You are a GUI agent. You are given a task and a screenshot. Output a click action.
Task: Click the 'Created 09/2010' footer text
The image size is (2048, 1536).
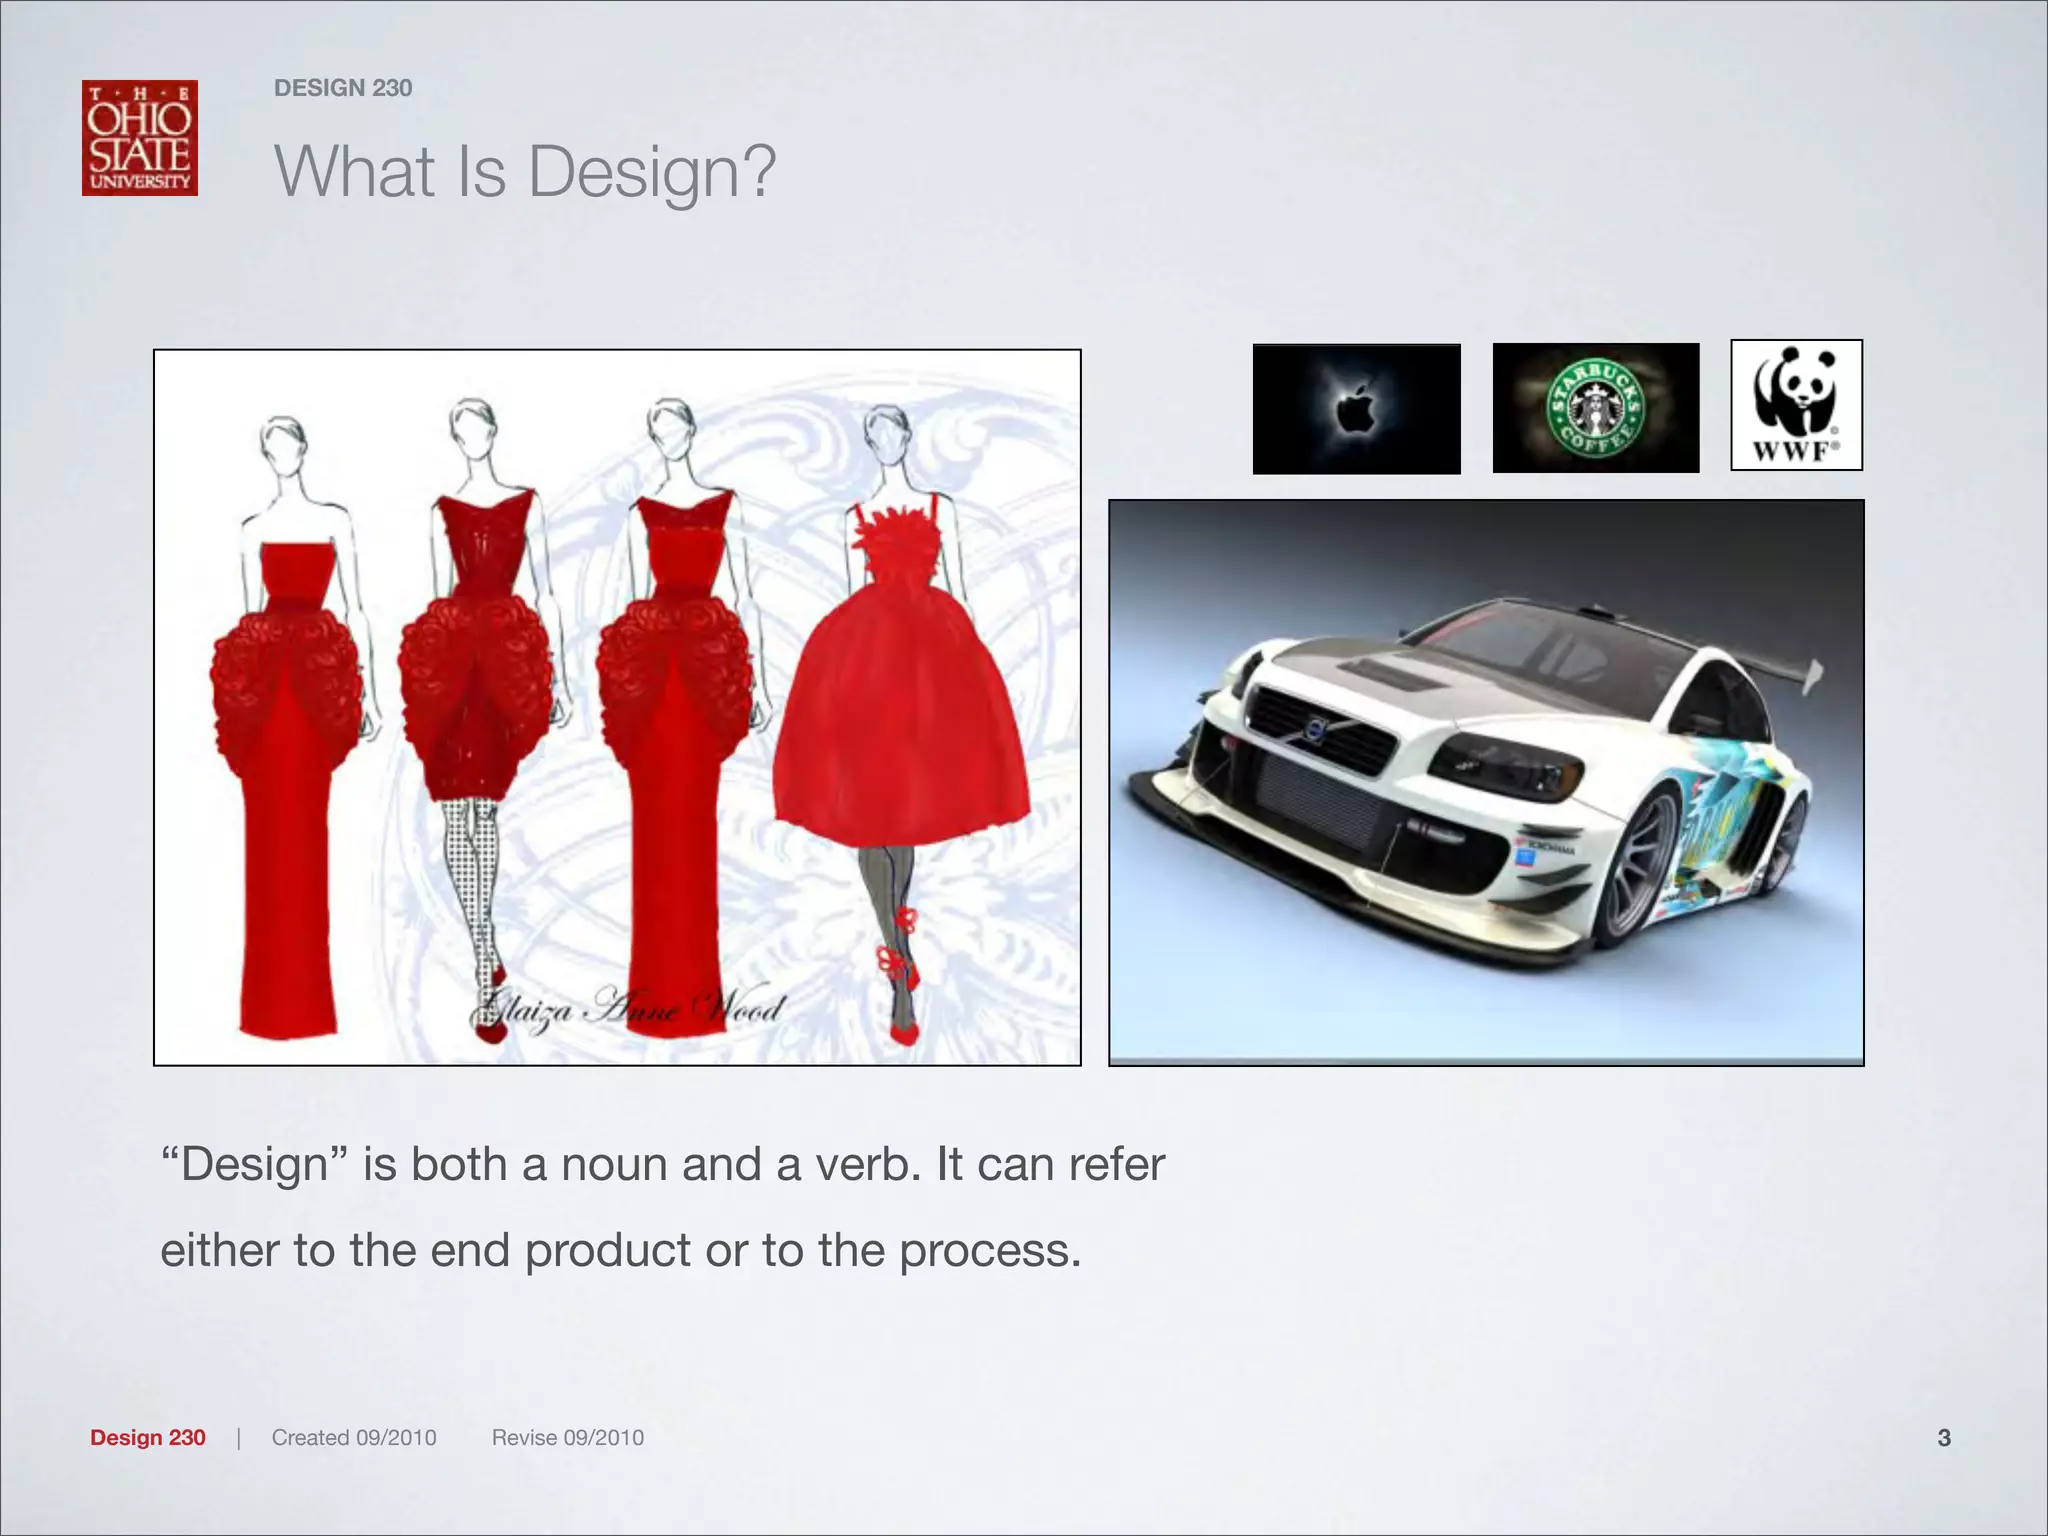click(x=354, y=1437)
